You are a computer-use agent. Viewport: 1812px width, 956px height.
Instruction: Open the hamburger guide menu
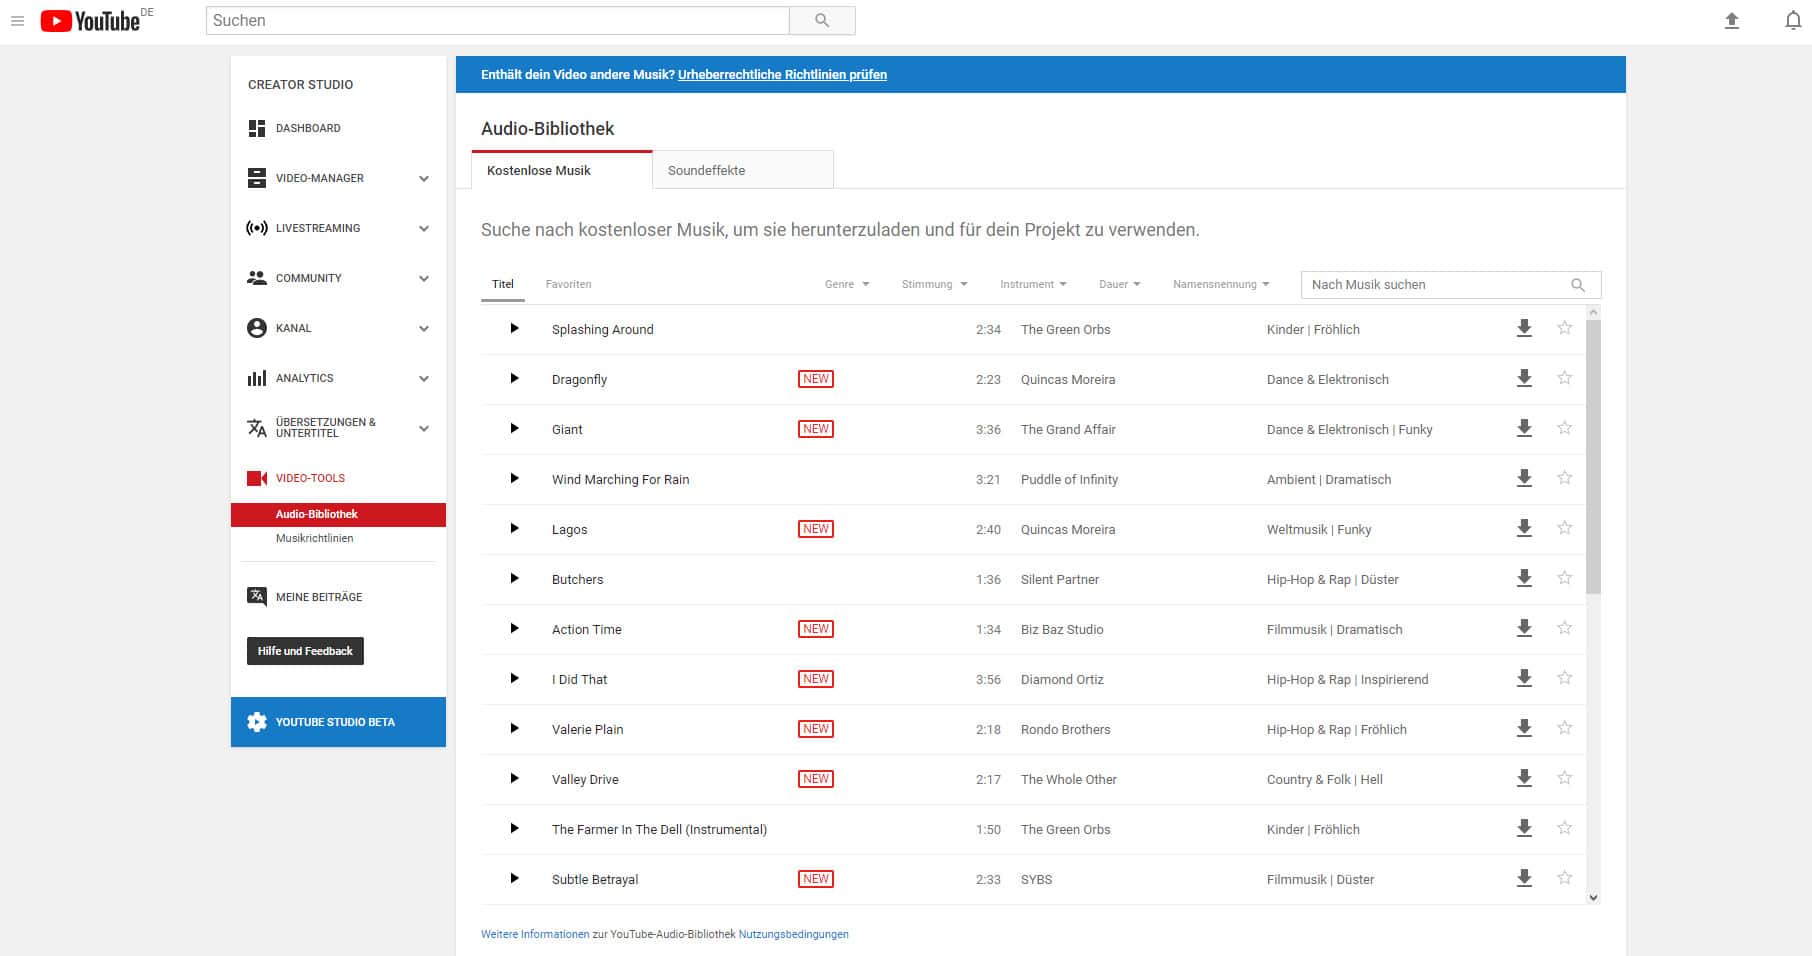[x=17, y=20]
